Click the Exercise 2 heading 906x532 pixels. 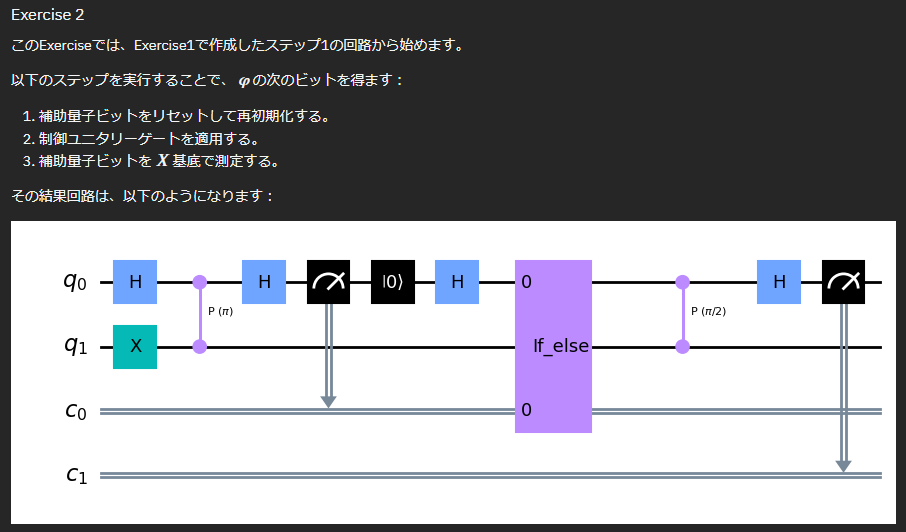47,15
